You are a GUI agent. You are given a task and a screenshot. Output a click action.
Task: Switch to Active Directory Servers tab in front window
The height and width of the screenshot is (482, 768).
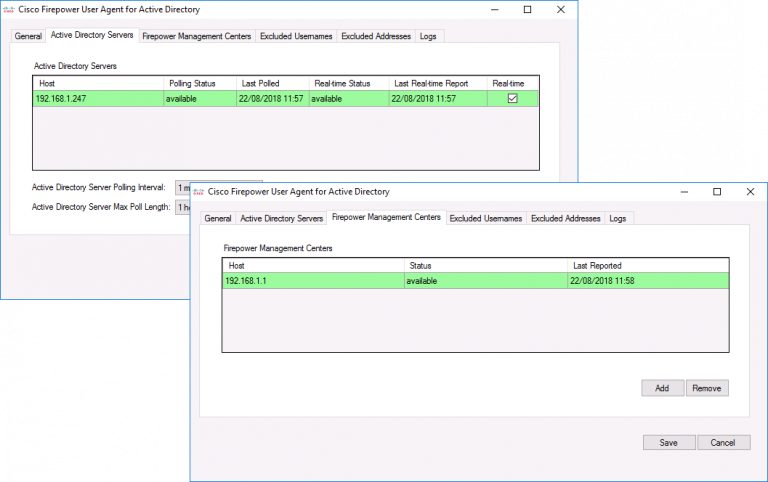tap(281, 218)
